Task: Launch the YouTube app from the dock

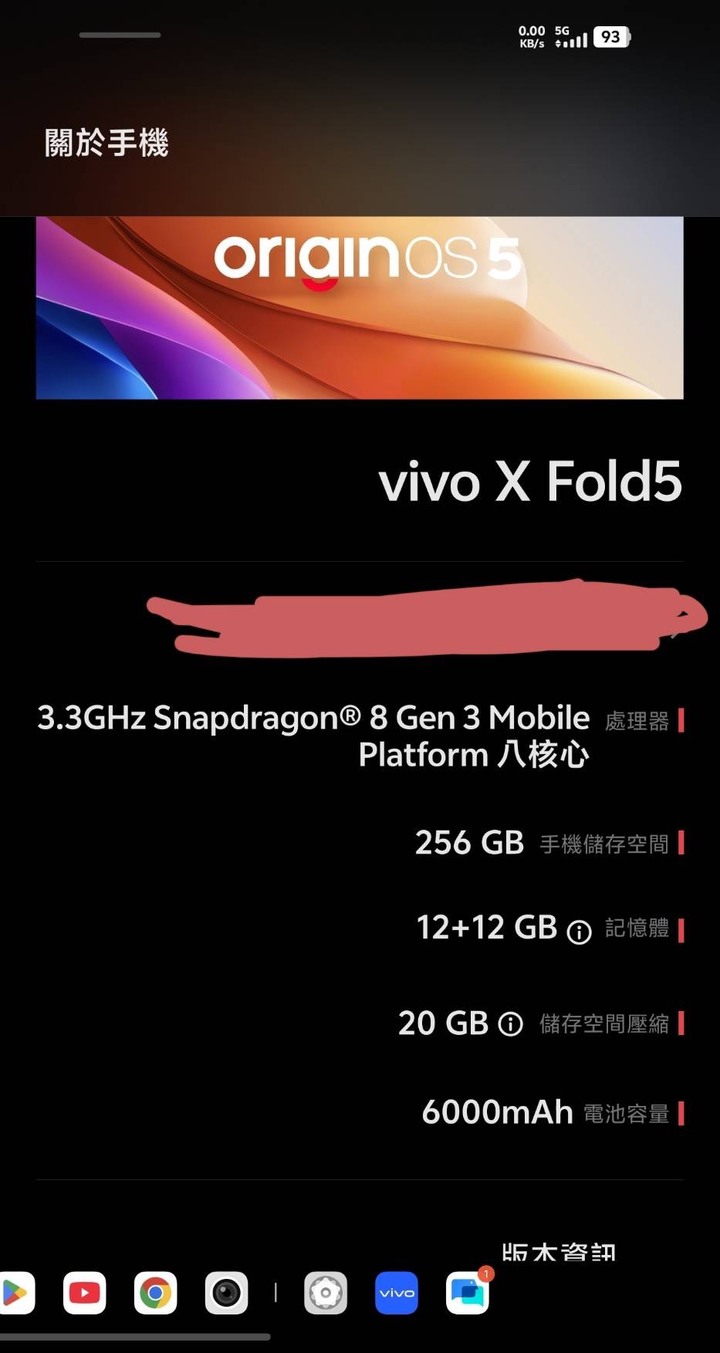Action: coord(84,1293)
